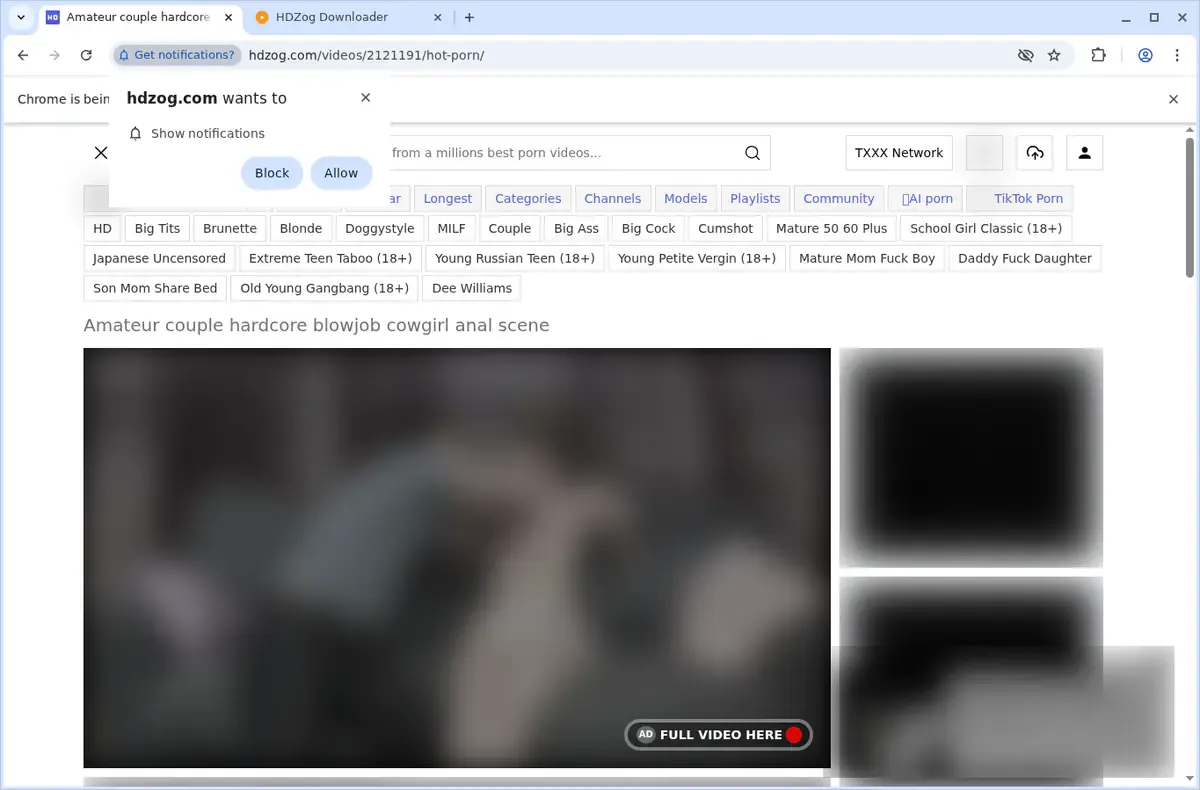Submit search with the magnifier icon
The width and height of the screenshot is (1200, 790).
753,153
